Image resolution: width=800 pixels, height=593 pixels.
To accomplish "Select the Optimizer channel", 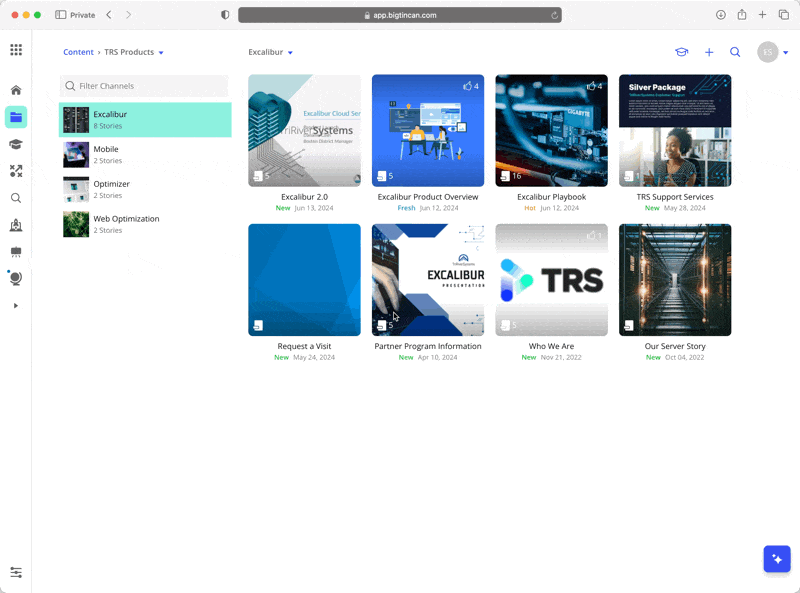I will coord(145,189).
